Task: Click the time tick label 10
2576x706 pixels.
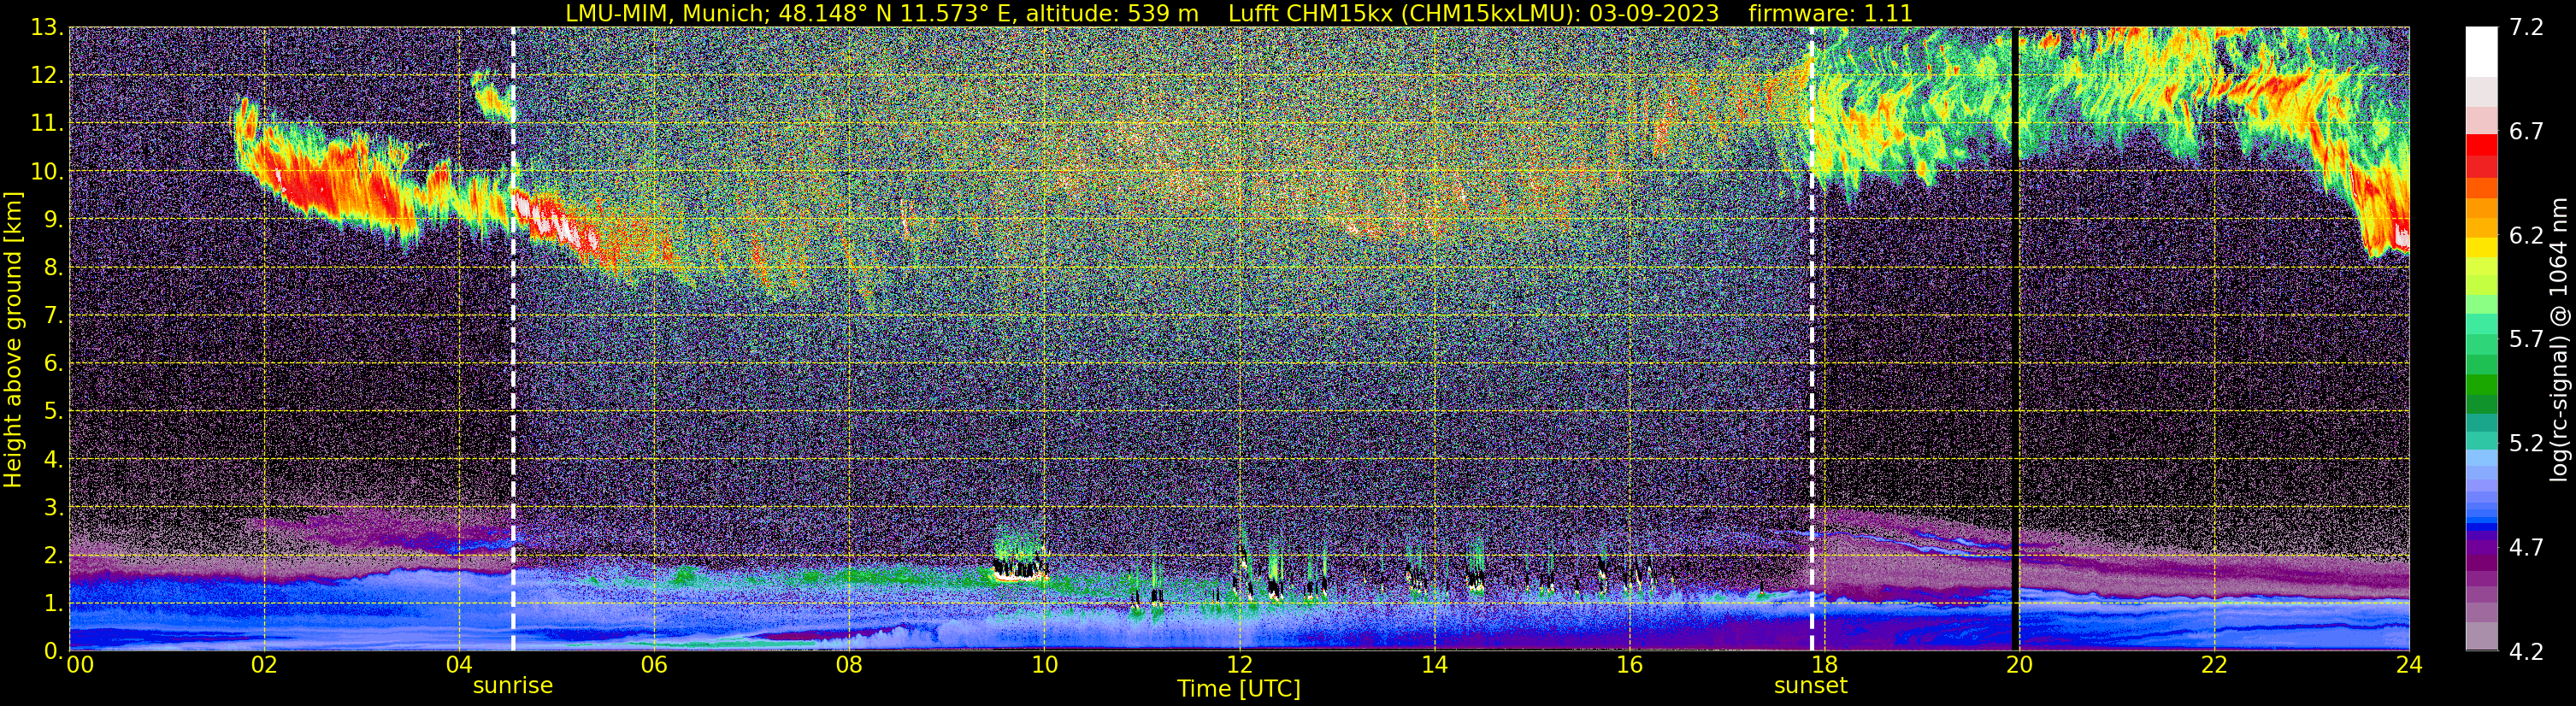Action: pyautogui.click(x=1044, y=666)
